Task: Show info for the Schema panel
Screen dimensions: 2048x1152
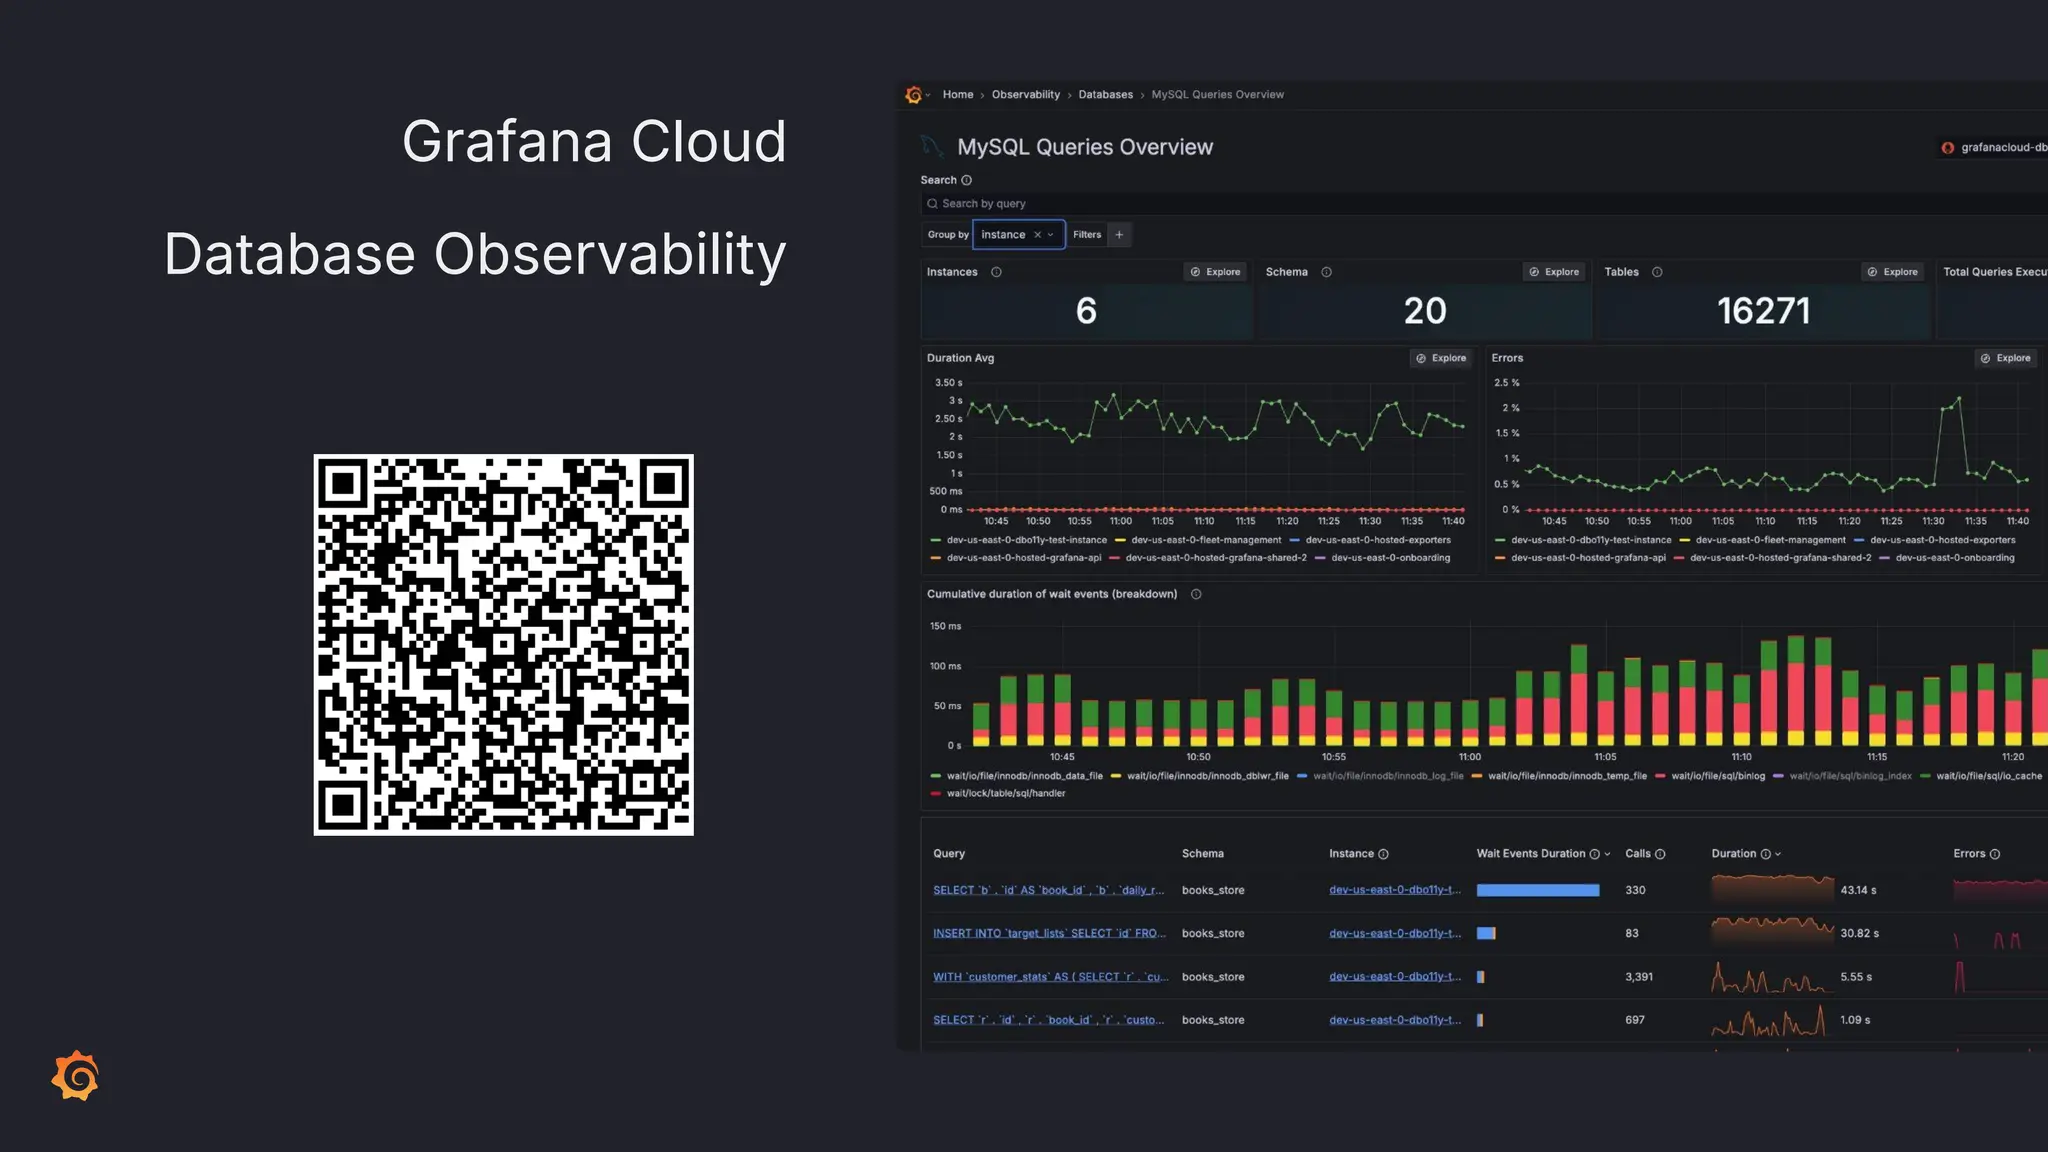Action: (x=1326, y=272)
